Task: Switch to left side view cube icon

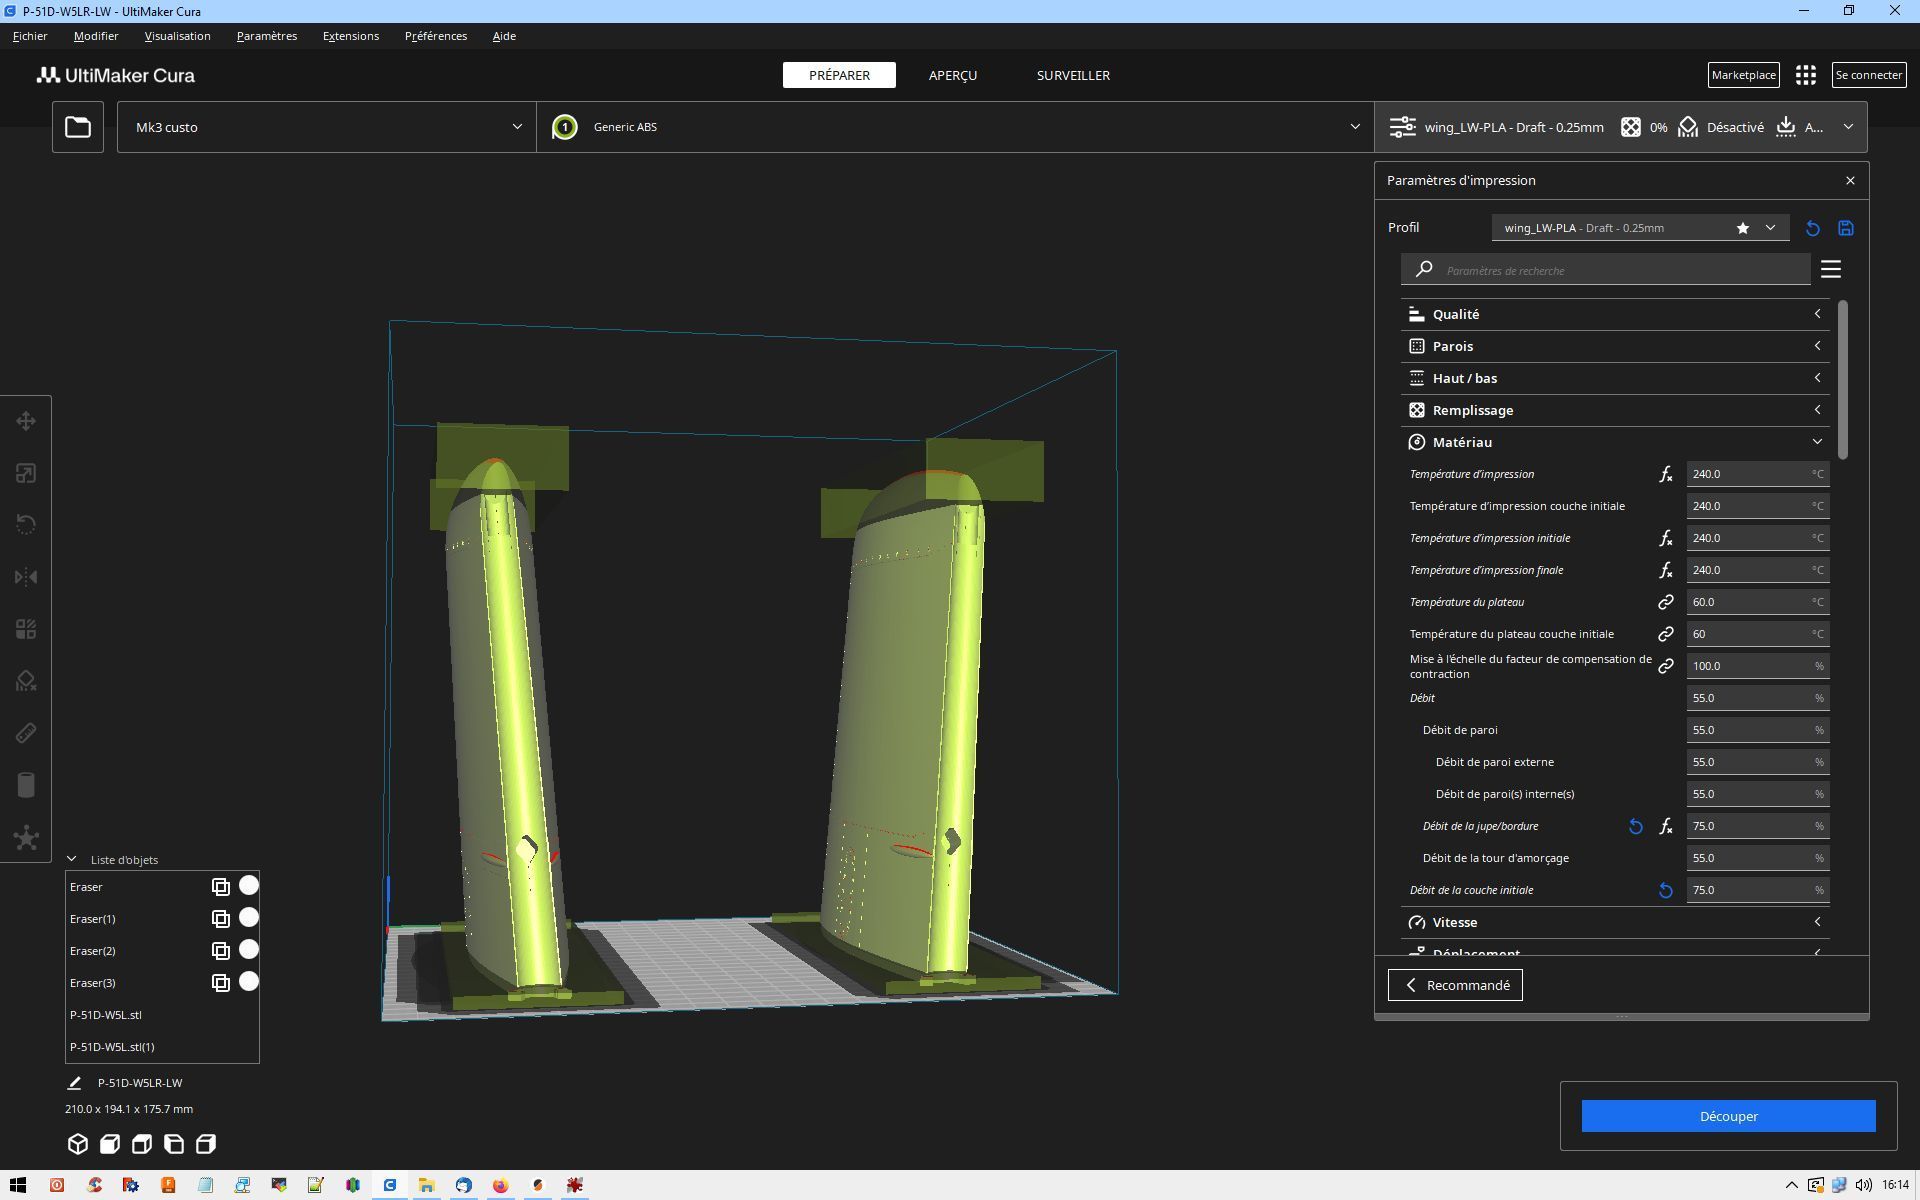Action: 174,1144
